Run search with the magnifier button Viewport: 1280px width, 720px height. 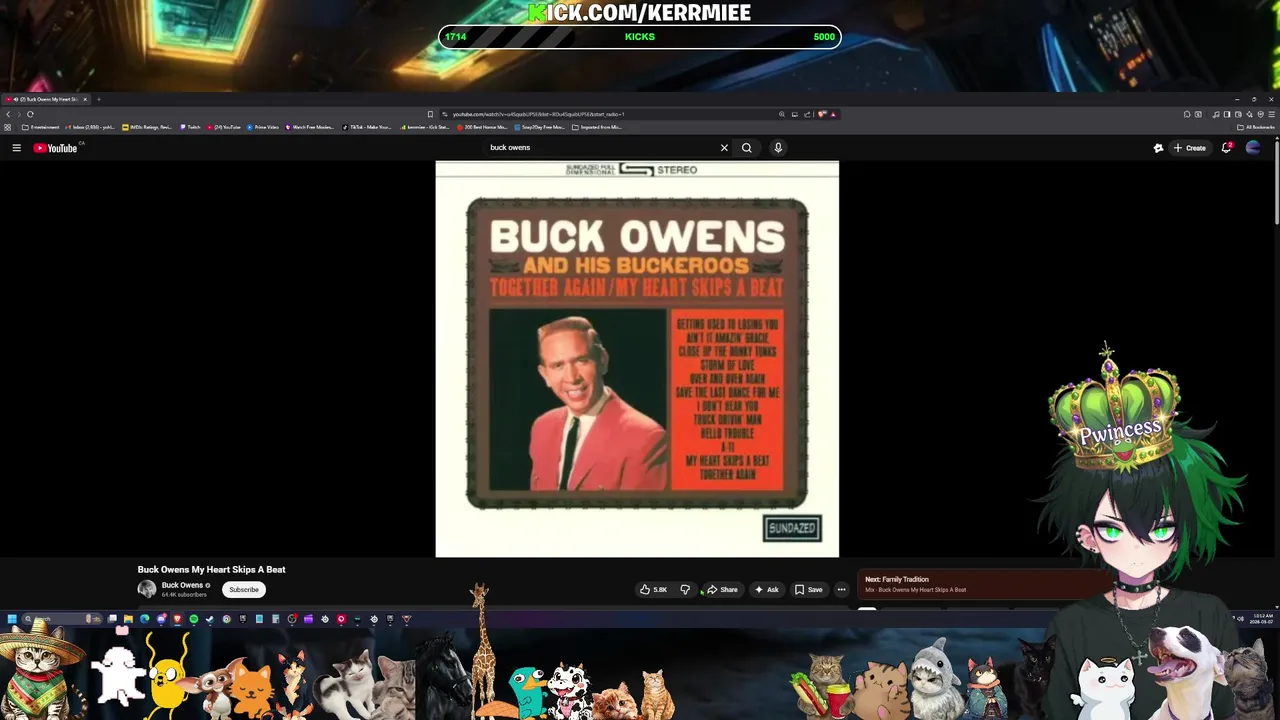point(746,148)
